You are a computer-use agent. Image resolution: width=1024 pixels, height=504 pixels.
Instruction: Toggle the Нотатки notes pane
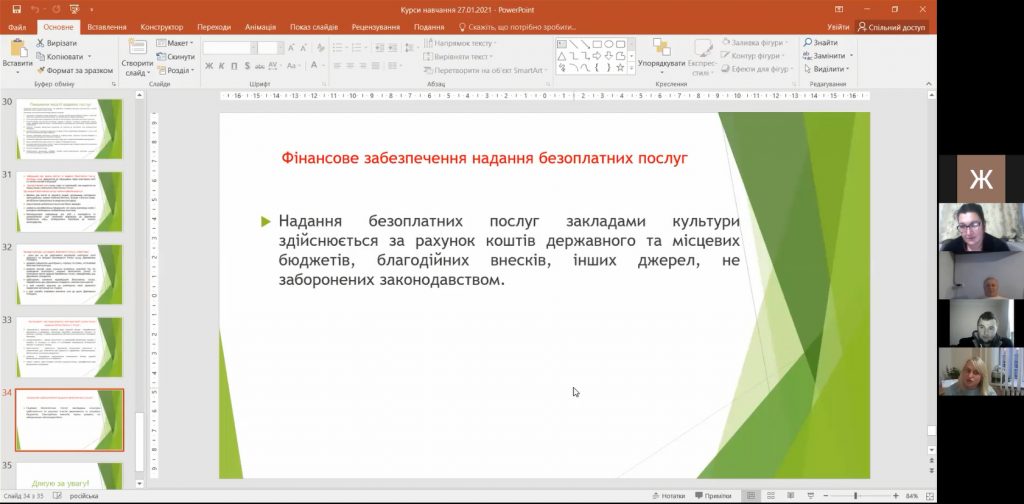pyautogui.click(x=667, y=496)
